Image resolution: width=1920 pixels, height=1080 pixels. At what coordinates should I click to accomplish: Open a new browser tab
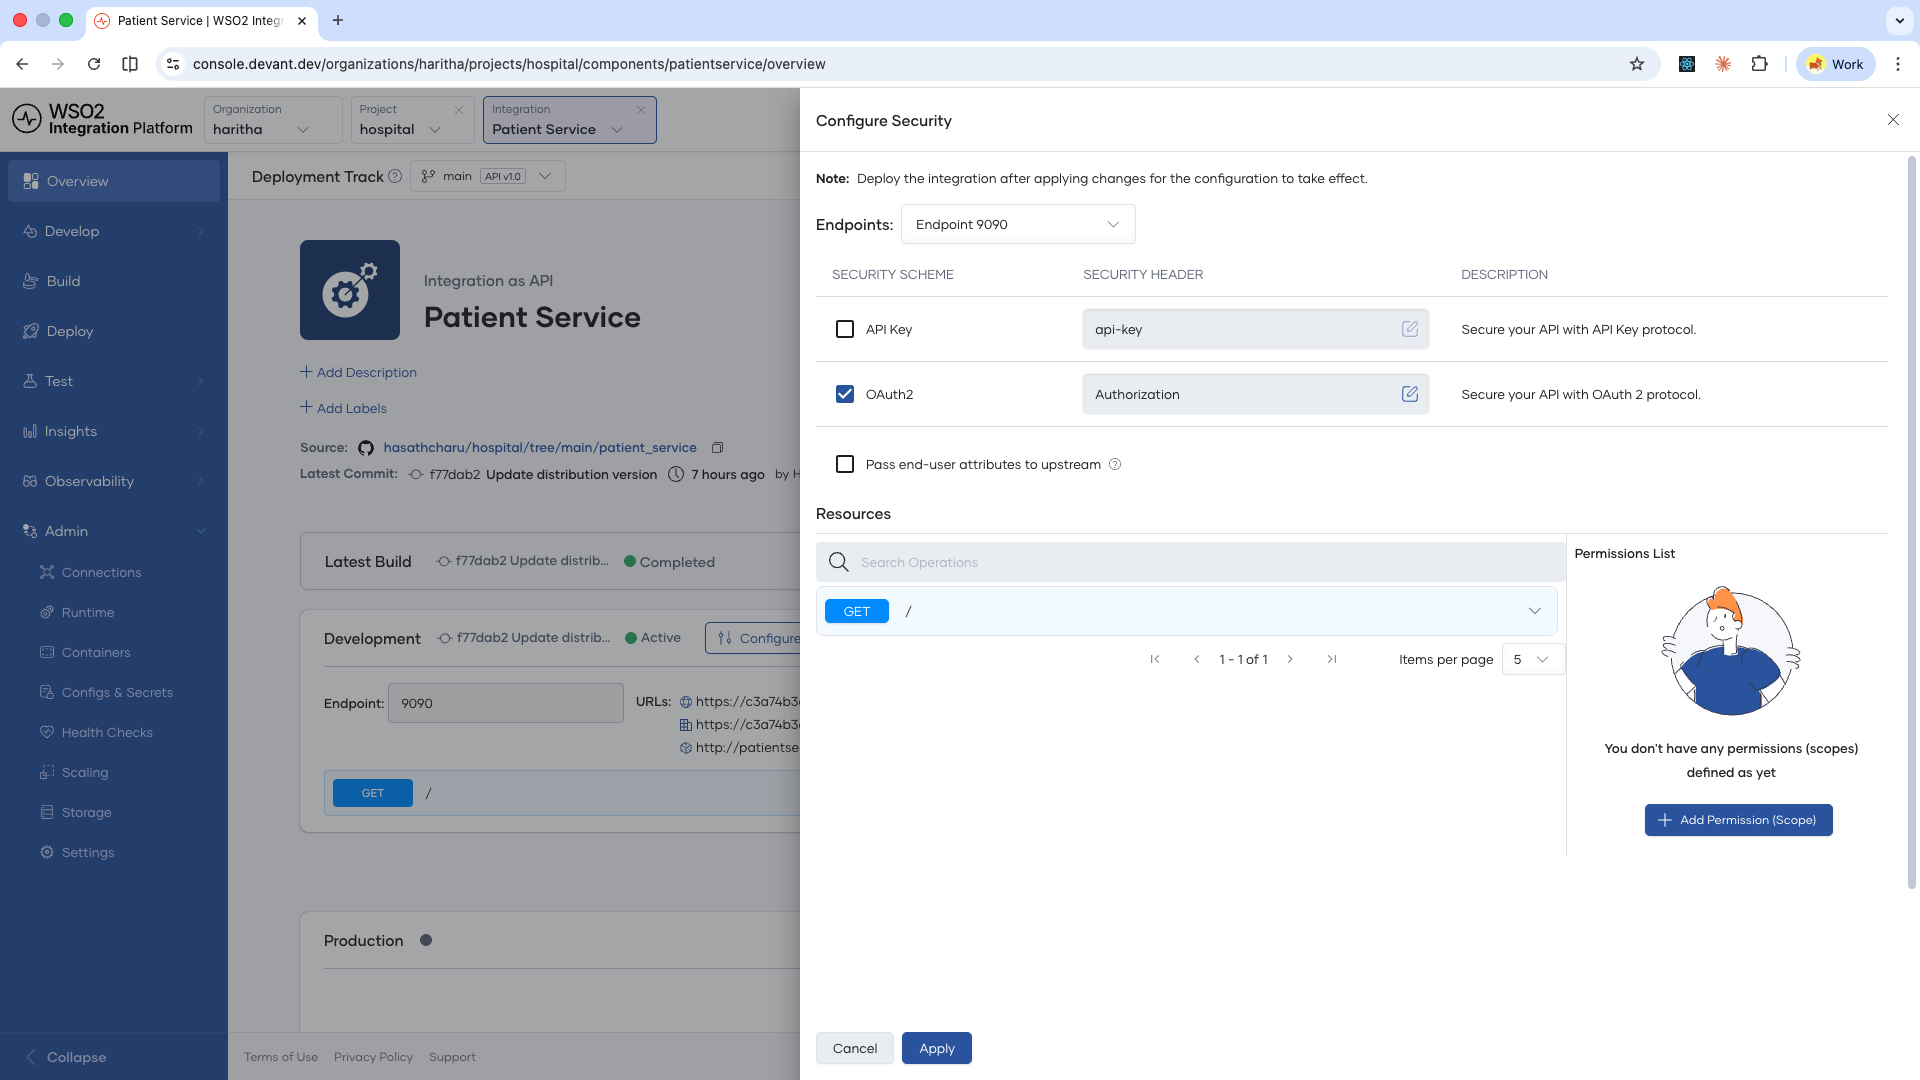click(x=338, y=20)
